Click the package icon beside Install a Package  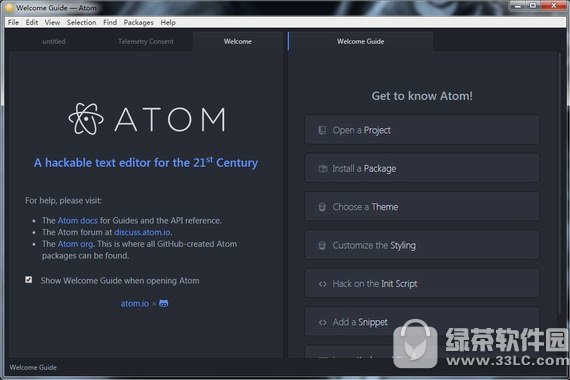click(322, 168)
